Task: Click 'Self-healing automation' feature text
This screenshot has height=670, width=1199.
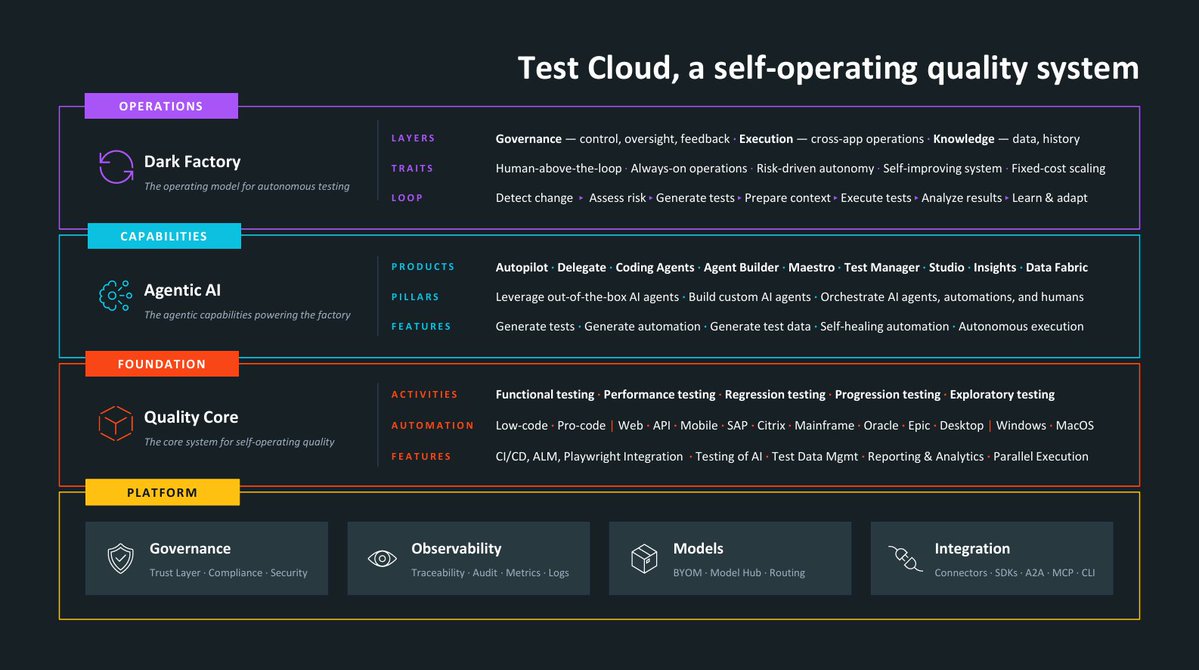Action: coord(884,327)
